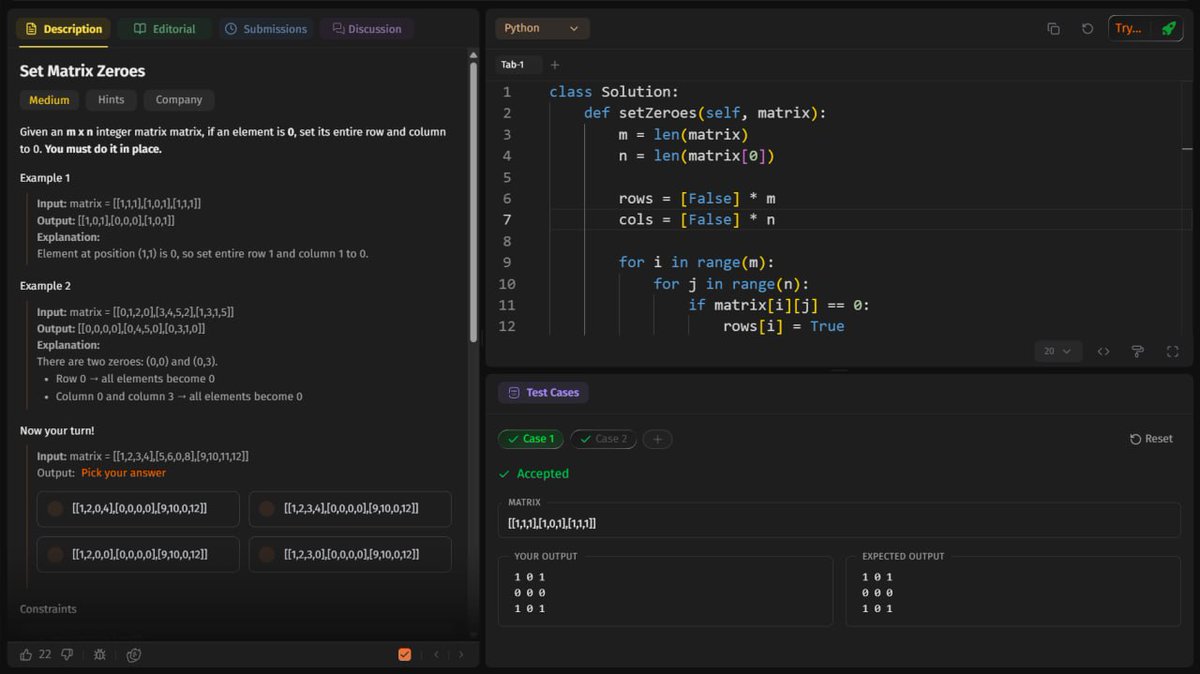Go to the previous problem with the left chevron
The image size is (1200, 674).
(436, 654)
